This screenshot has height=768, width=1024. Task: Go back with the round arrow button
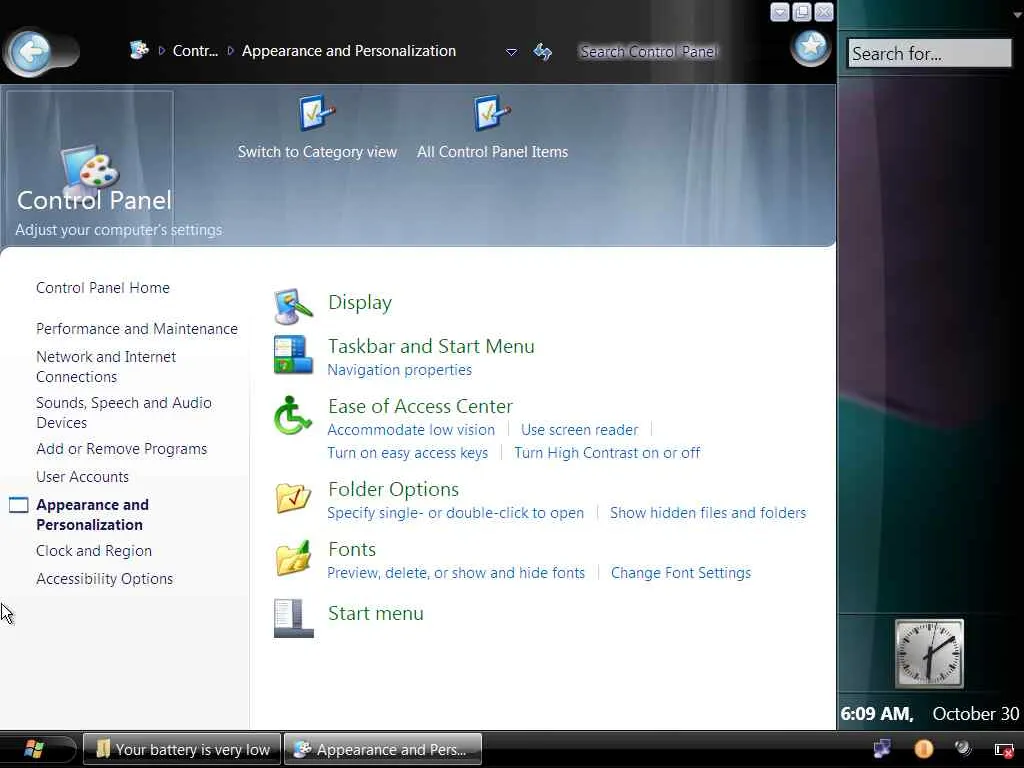30,51
